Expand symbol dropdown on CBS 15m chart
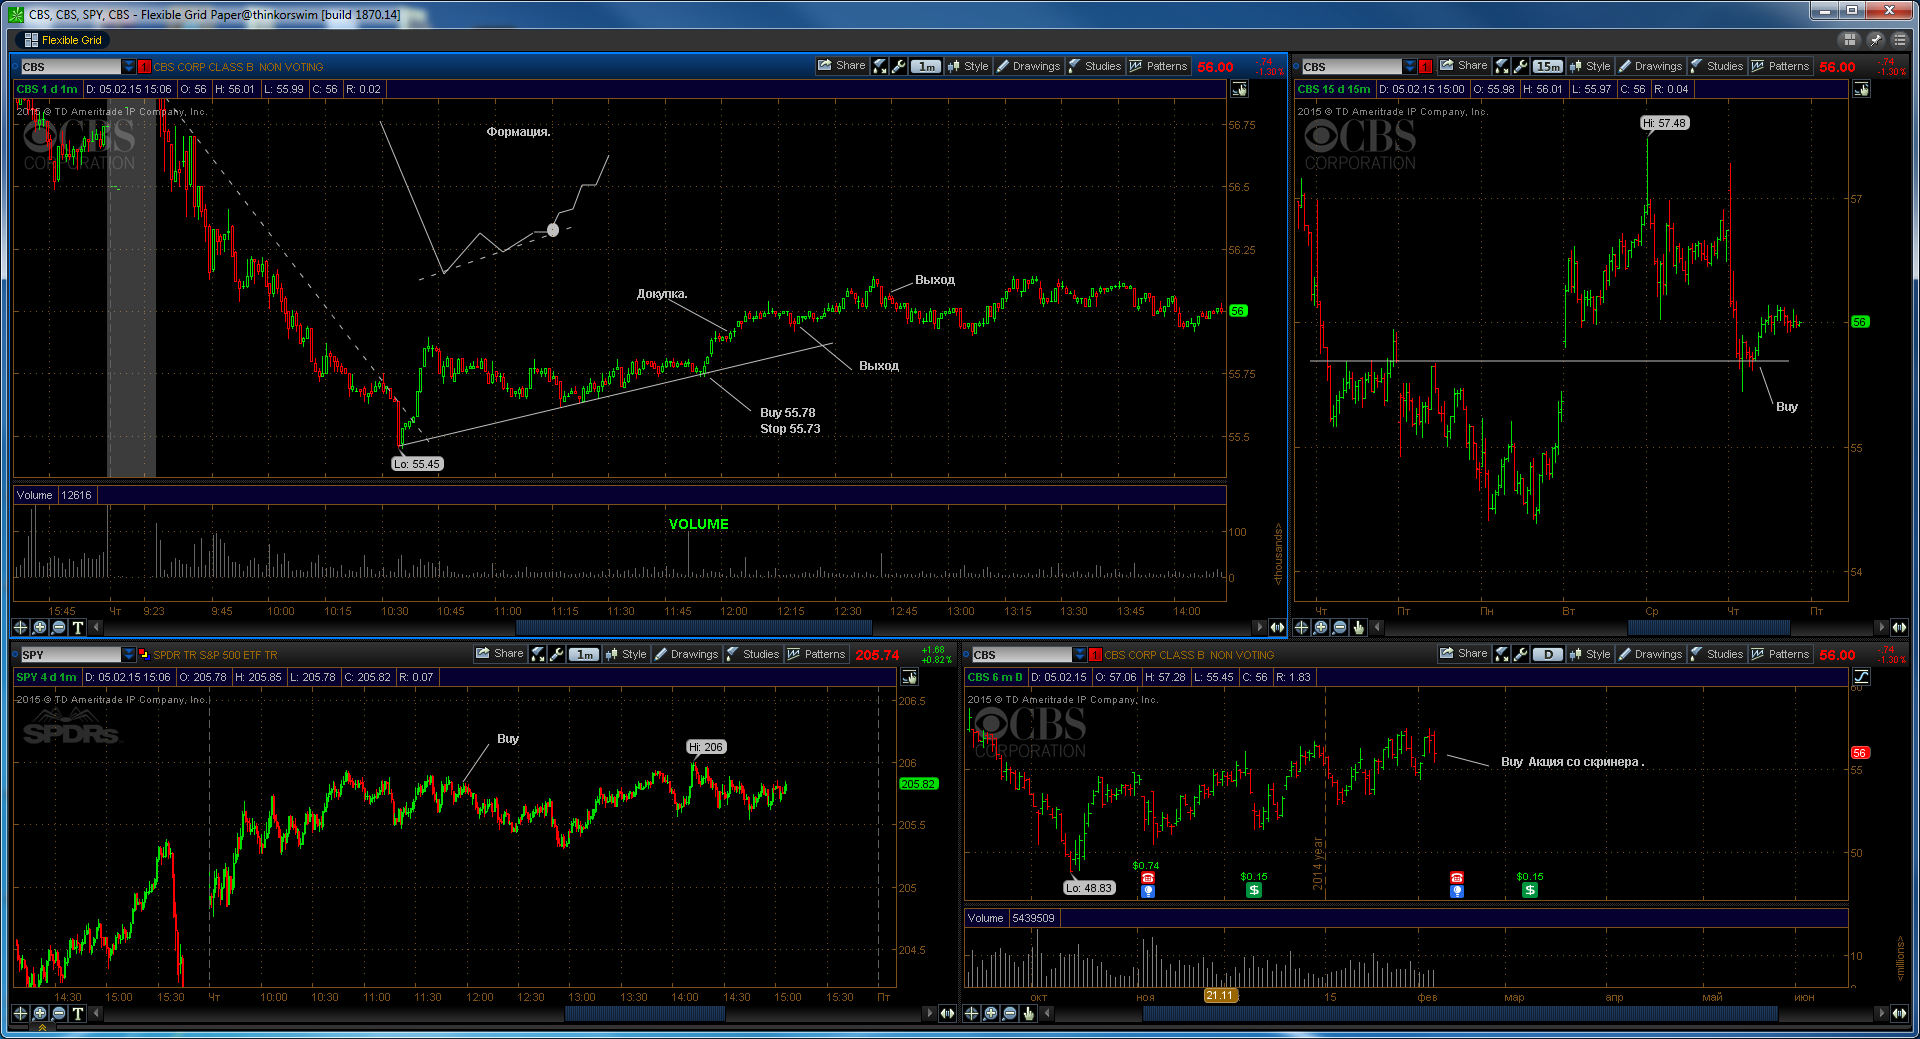Image resolution: width=1920 pixels, height=1039 pixels. (x=1410, y=67)
